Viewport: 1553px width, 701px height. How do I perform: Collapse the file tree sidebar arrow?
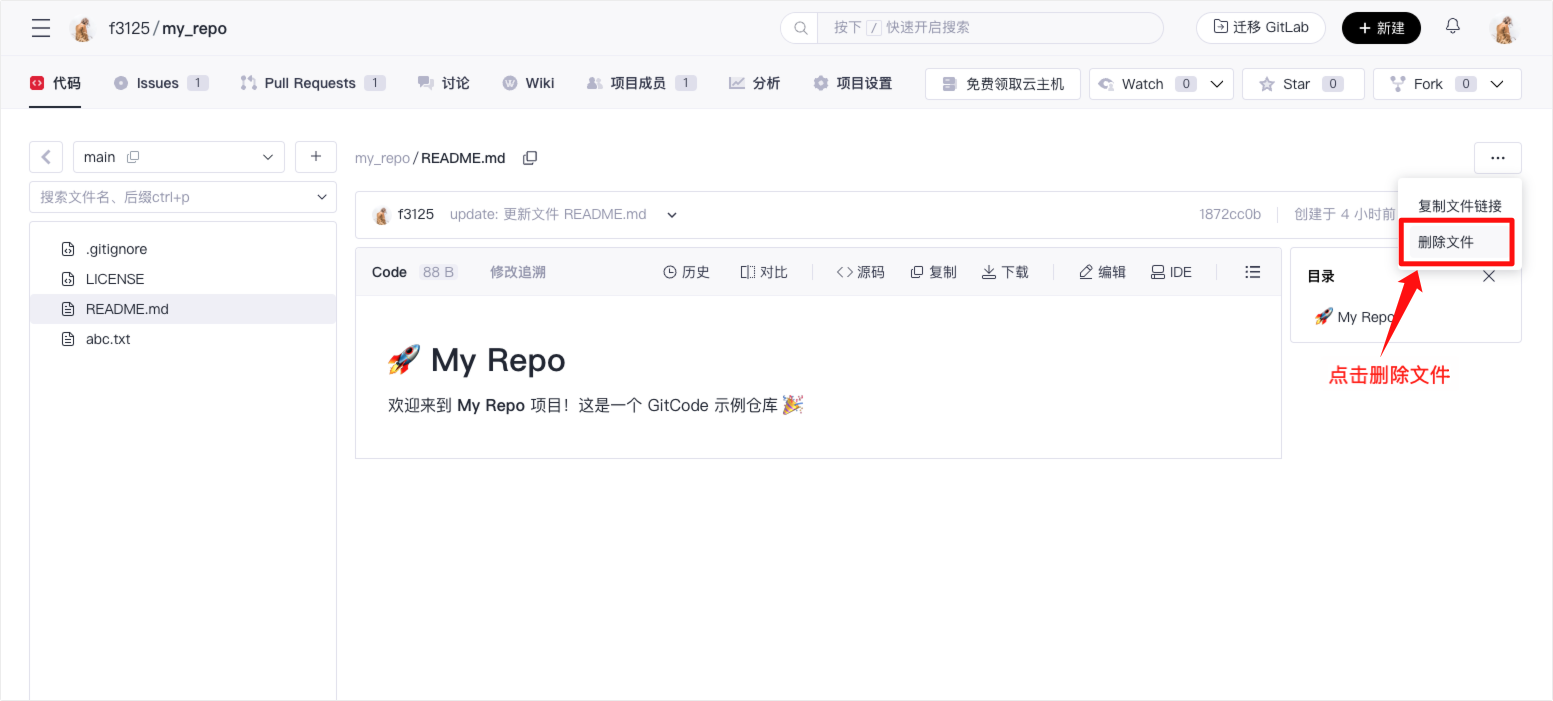pos(46,157)
